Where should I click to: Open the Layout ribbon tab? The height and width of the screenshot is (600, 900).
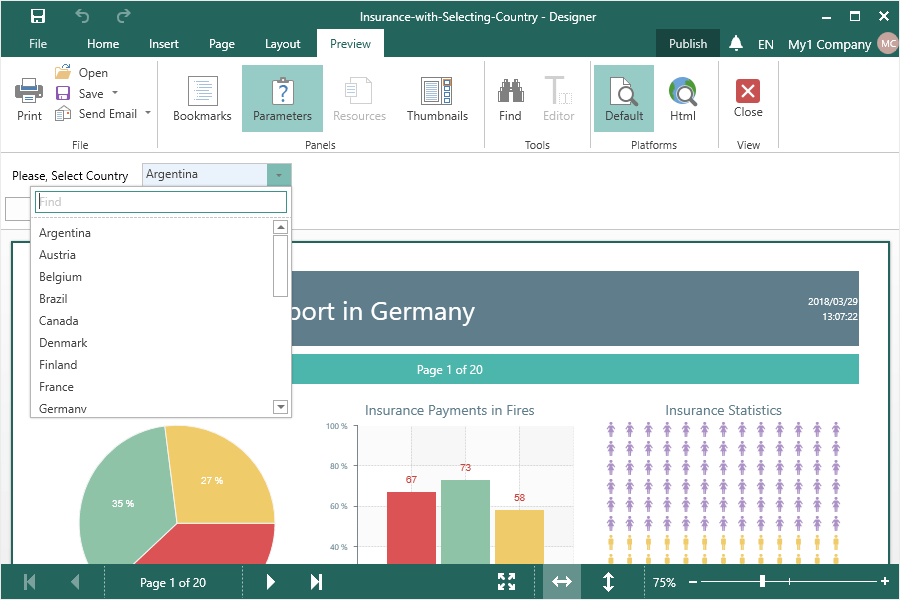283,44
